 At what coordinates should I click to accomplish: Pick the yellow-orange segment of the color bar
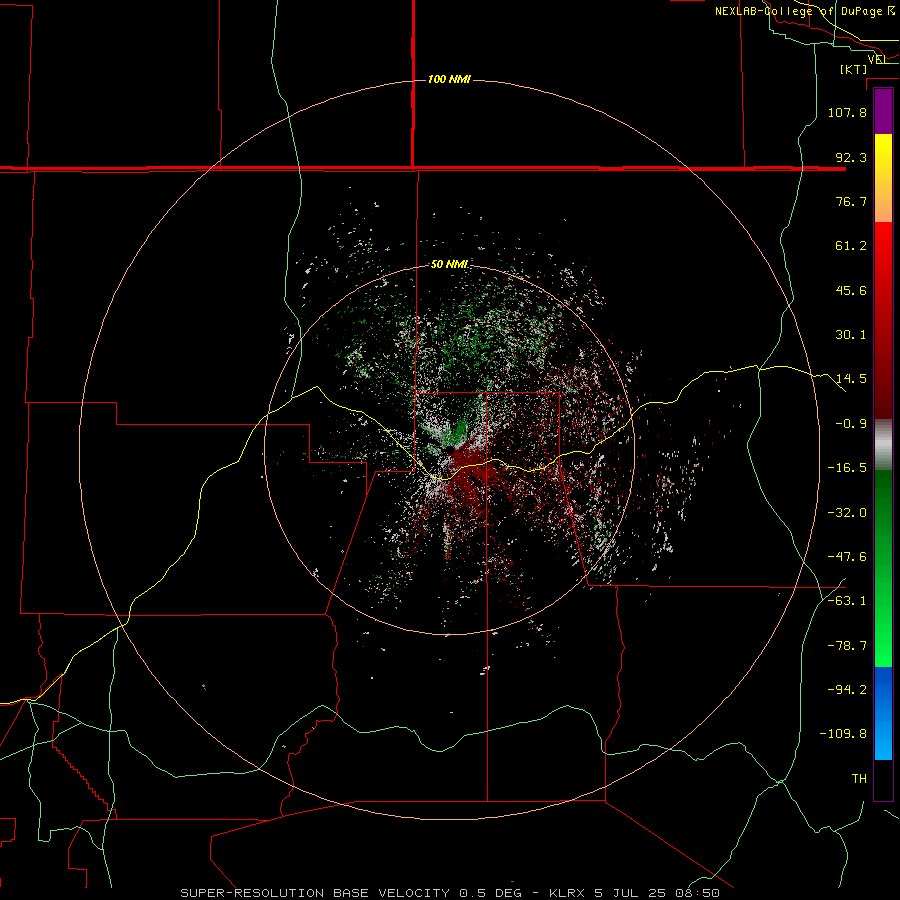(x=883, y=178)
